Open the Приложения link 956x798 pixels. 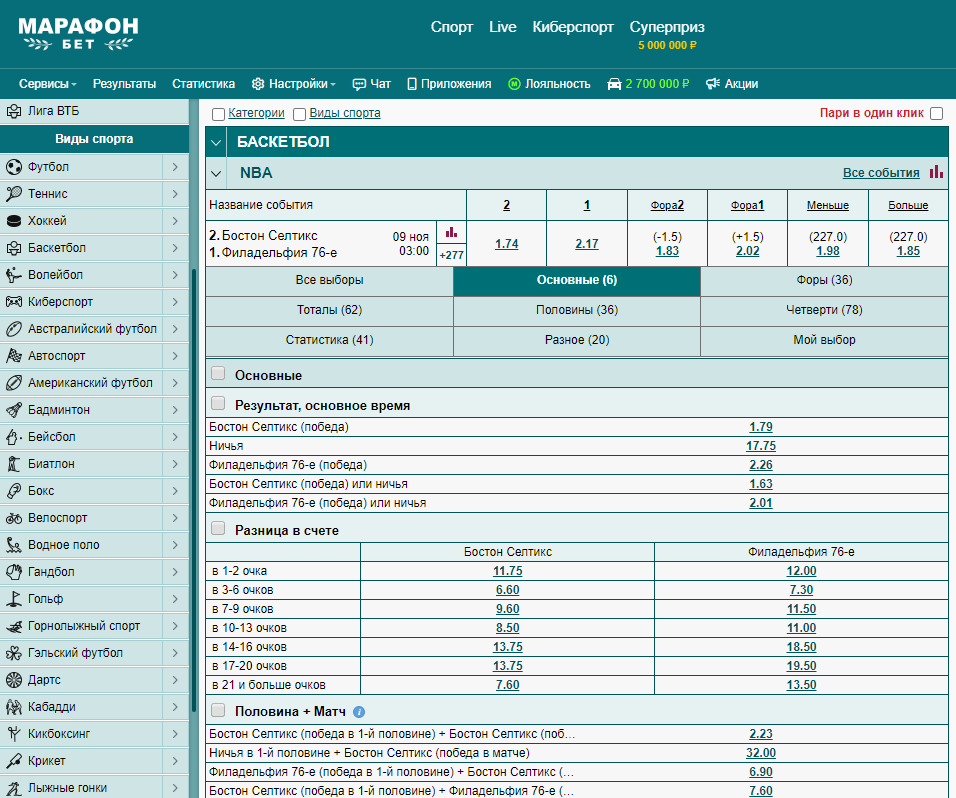click(x=449, y=84)
